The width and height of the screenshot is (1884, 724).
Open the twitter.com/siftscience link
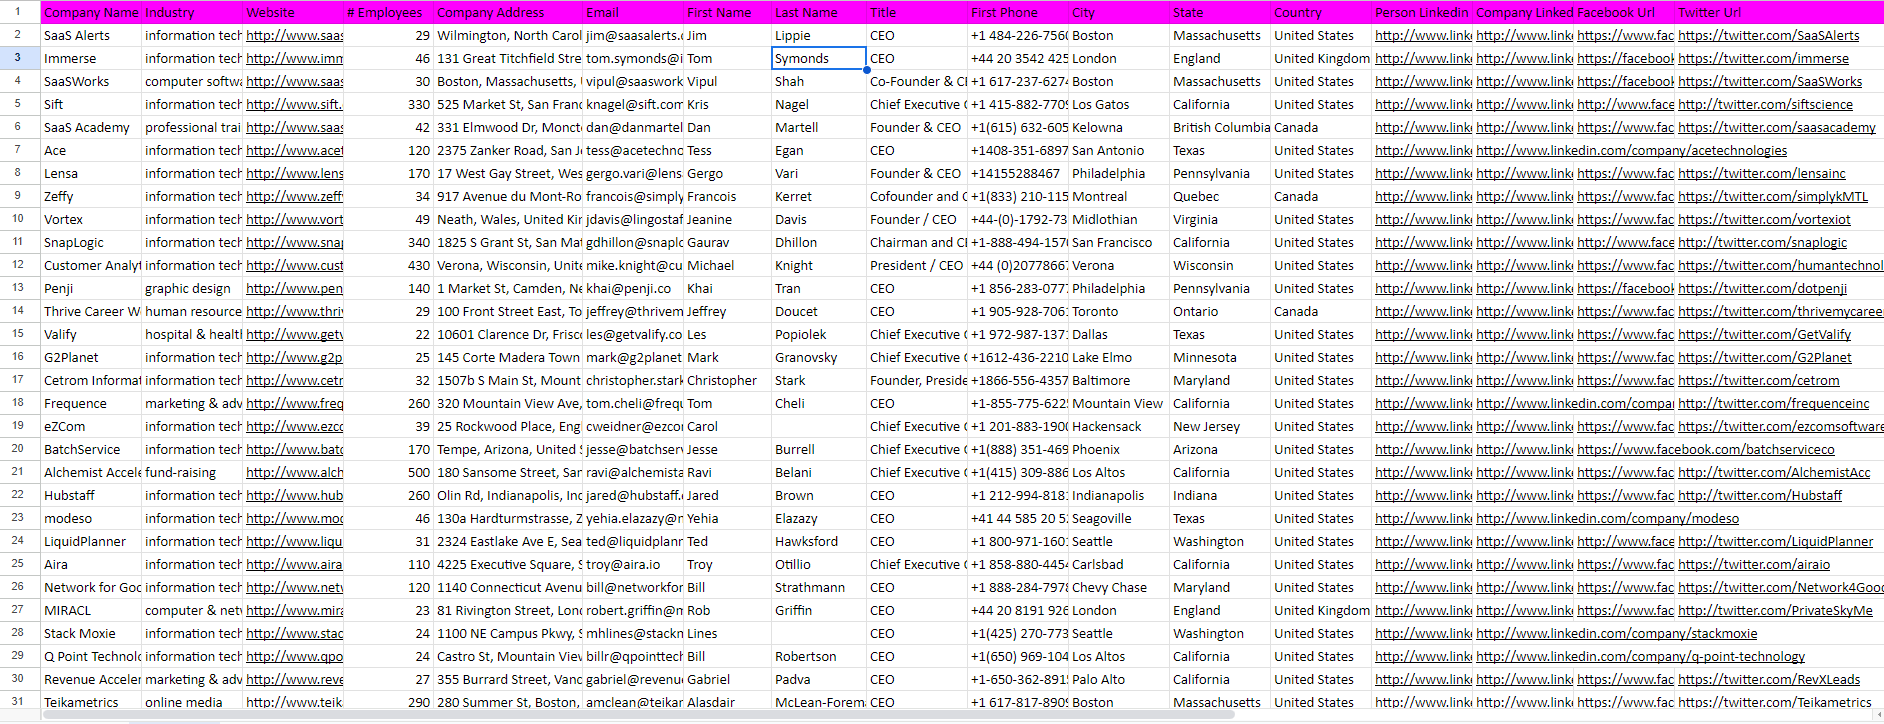[x=1765, y=104]
